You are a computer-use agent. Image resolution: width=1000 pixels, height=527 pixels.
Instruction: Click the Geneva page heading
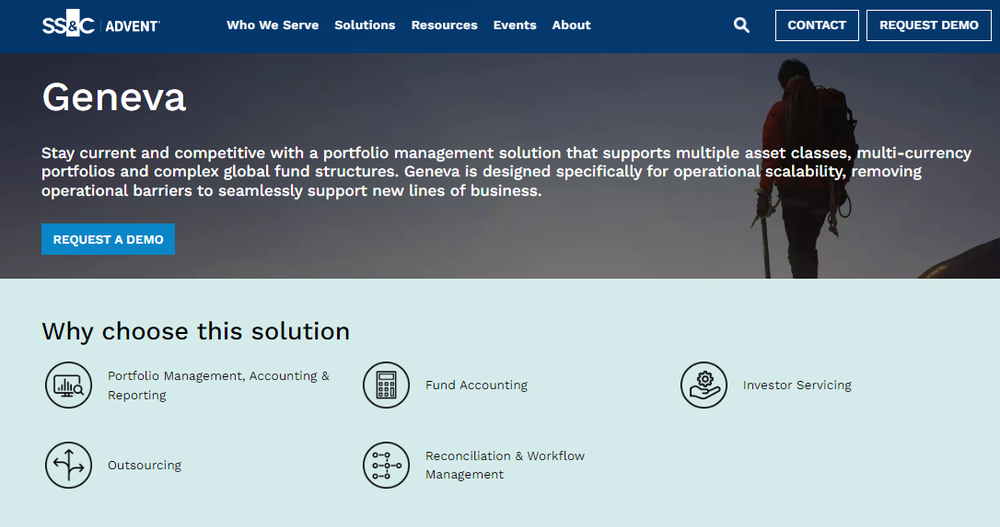[114, 97]
